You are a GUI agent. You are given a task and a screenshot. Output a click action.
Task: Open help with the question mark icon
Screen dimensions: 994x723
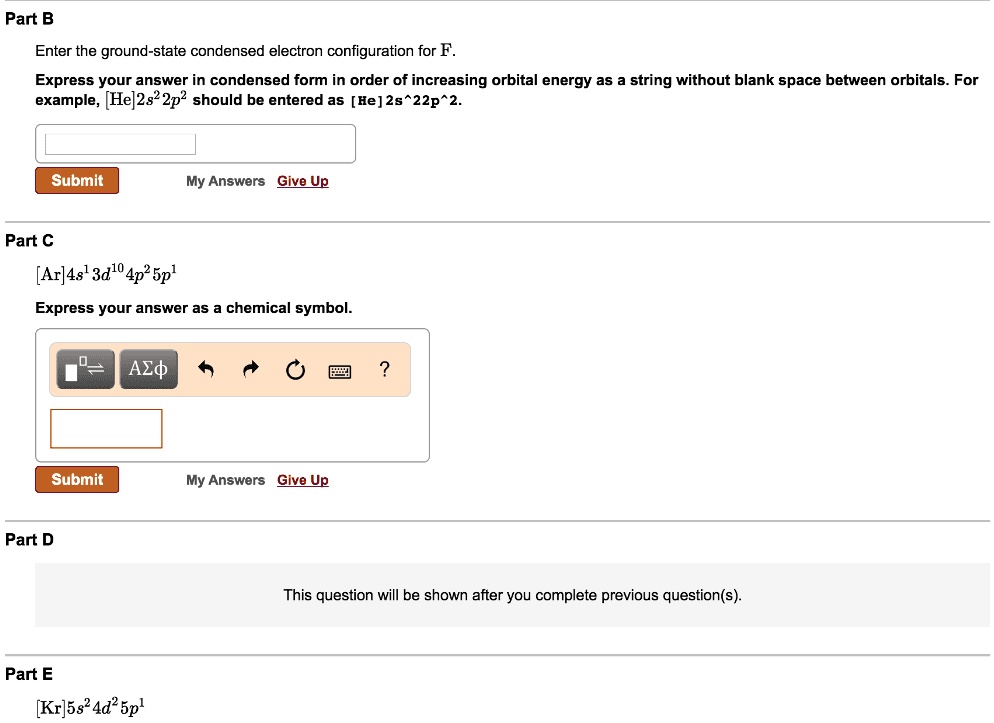pyautogui.click(x=385, y=370)
